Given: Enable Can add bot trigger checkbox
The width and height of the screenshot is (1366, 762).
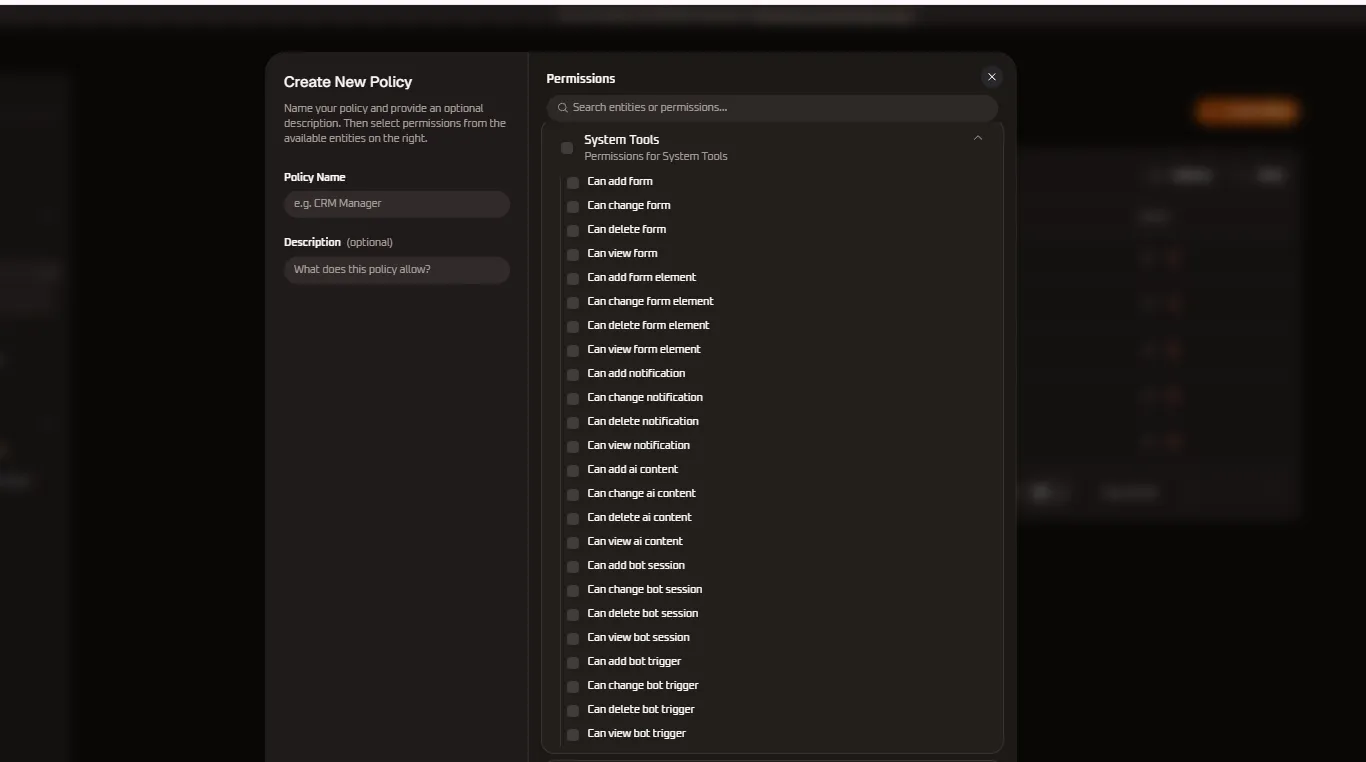Looking at the screenshot, I should [573, 663].
